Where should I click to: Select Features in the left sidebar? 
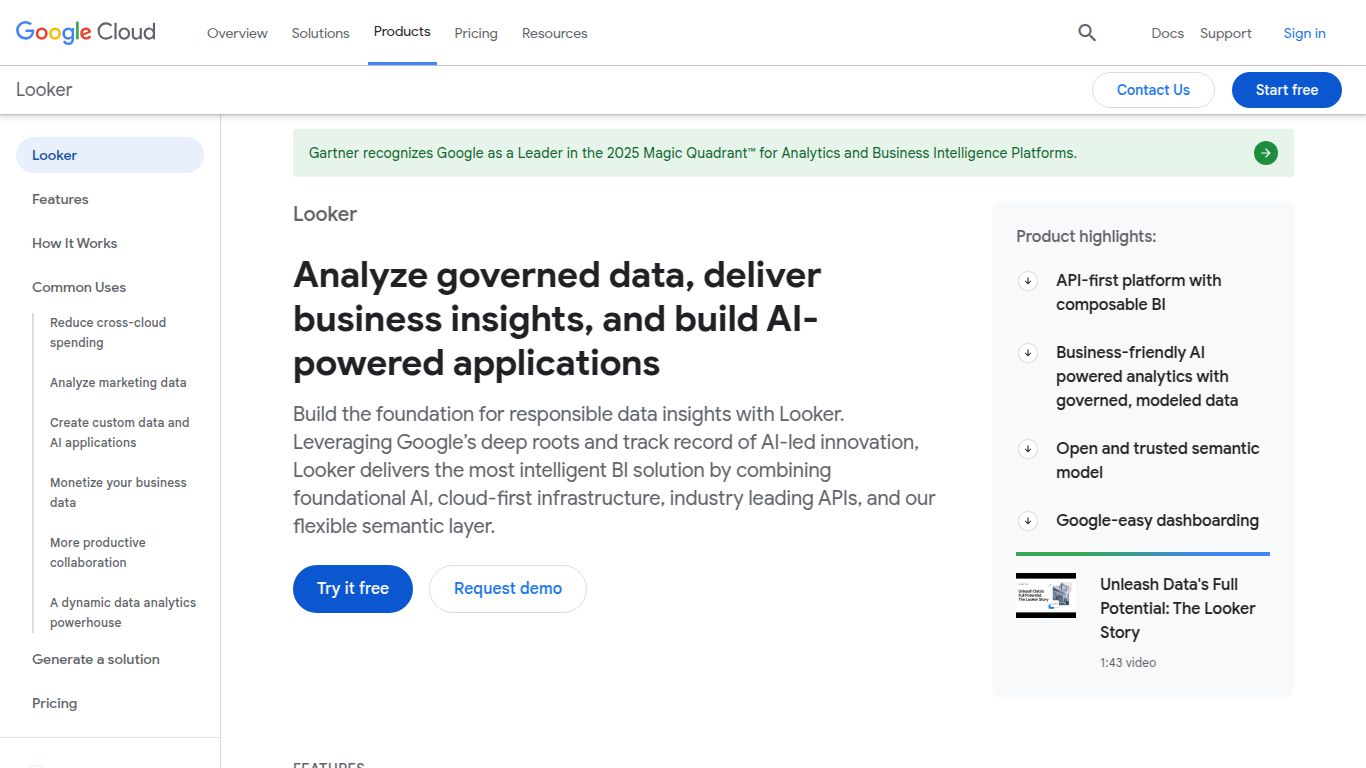(60, 199)
